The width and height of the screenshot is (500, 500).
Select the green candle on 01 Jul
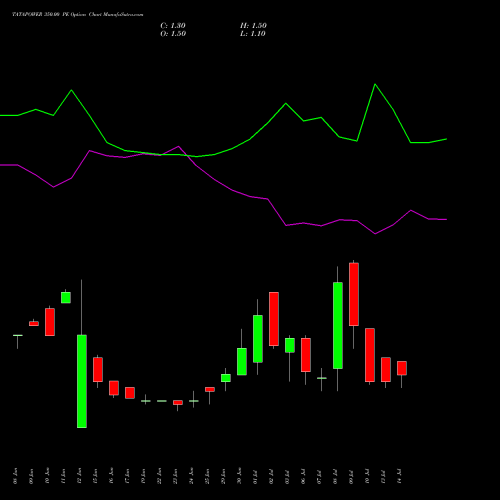click(258, 339)
